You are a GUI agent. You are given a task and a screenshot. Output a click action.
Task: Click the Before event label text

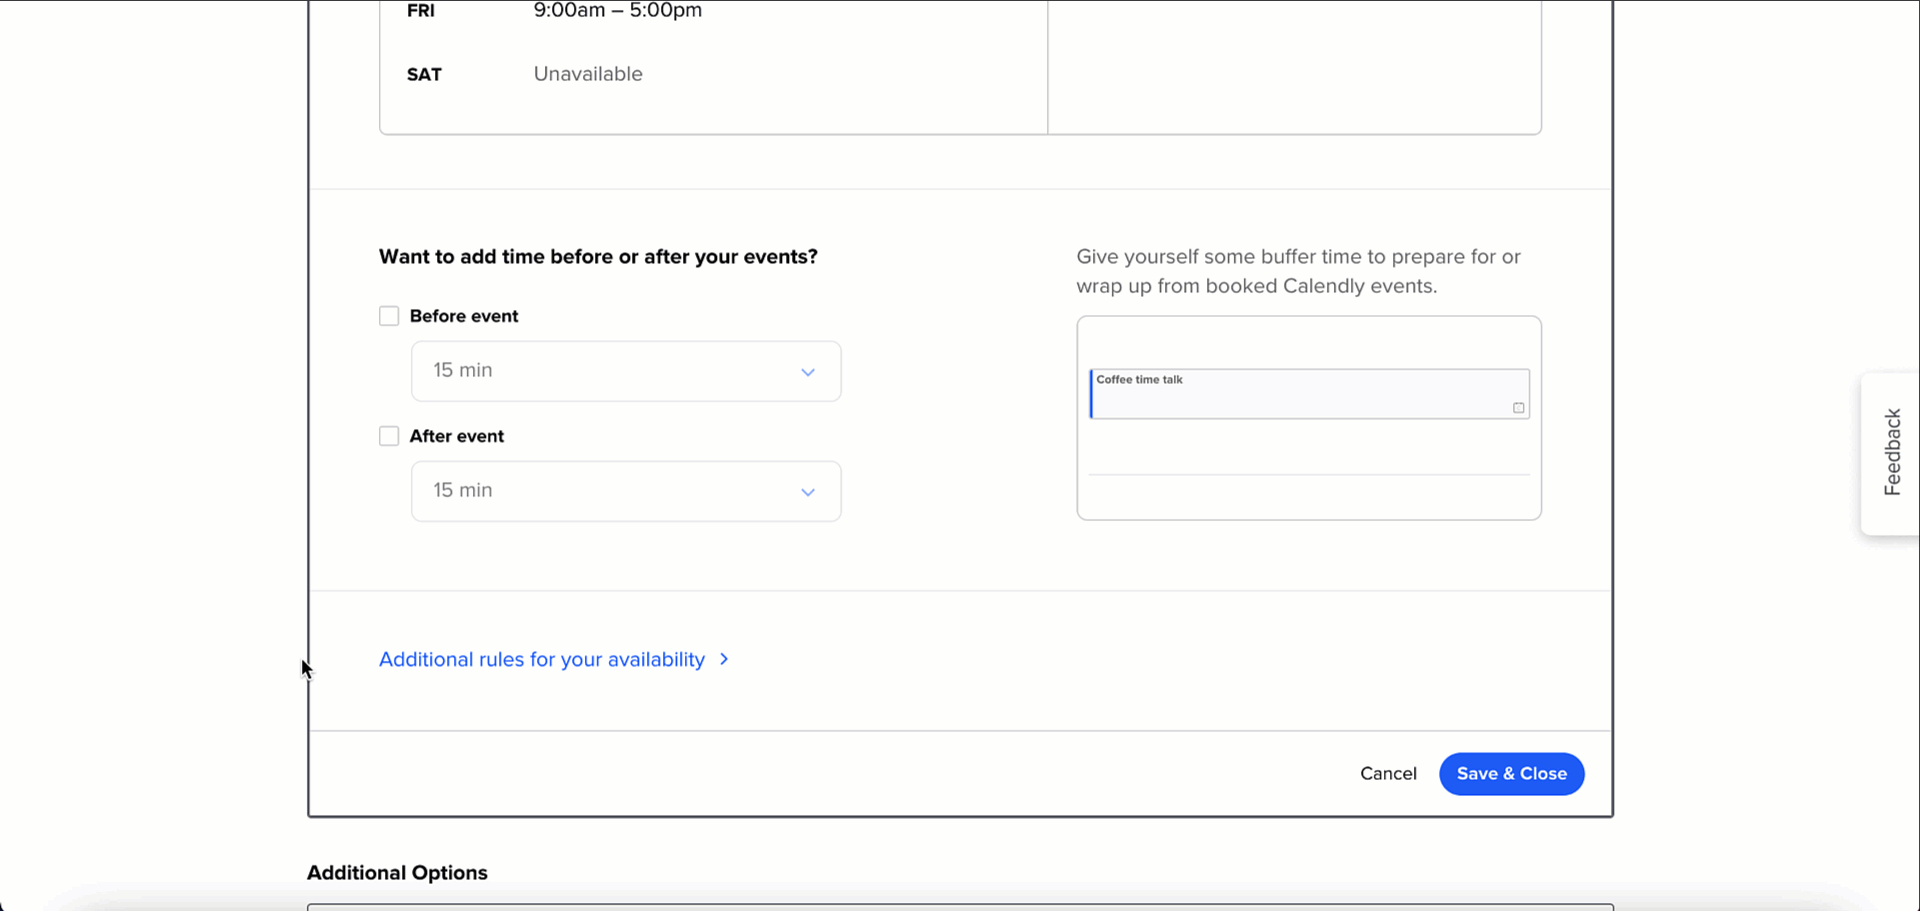pyautogui.click(x=464, y=316)
